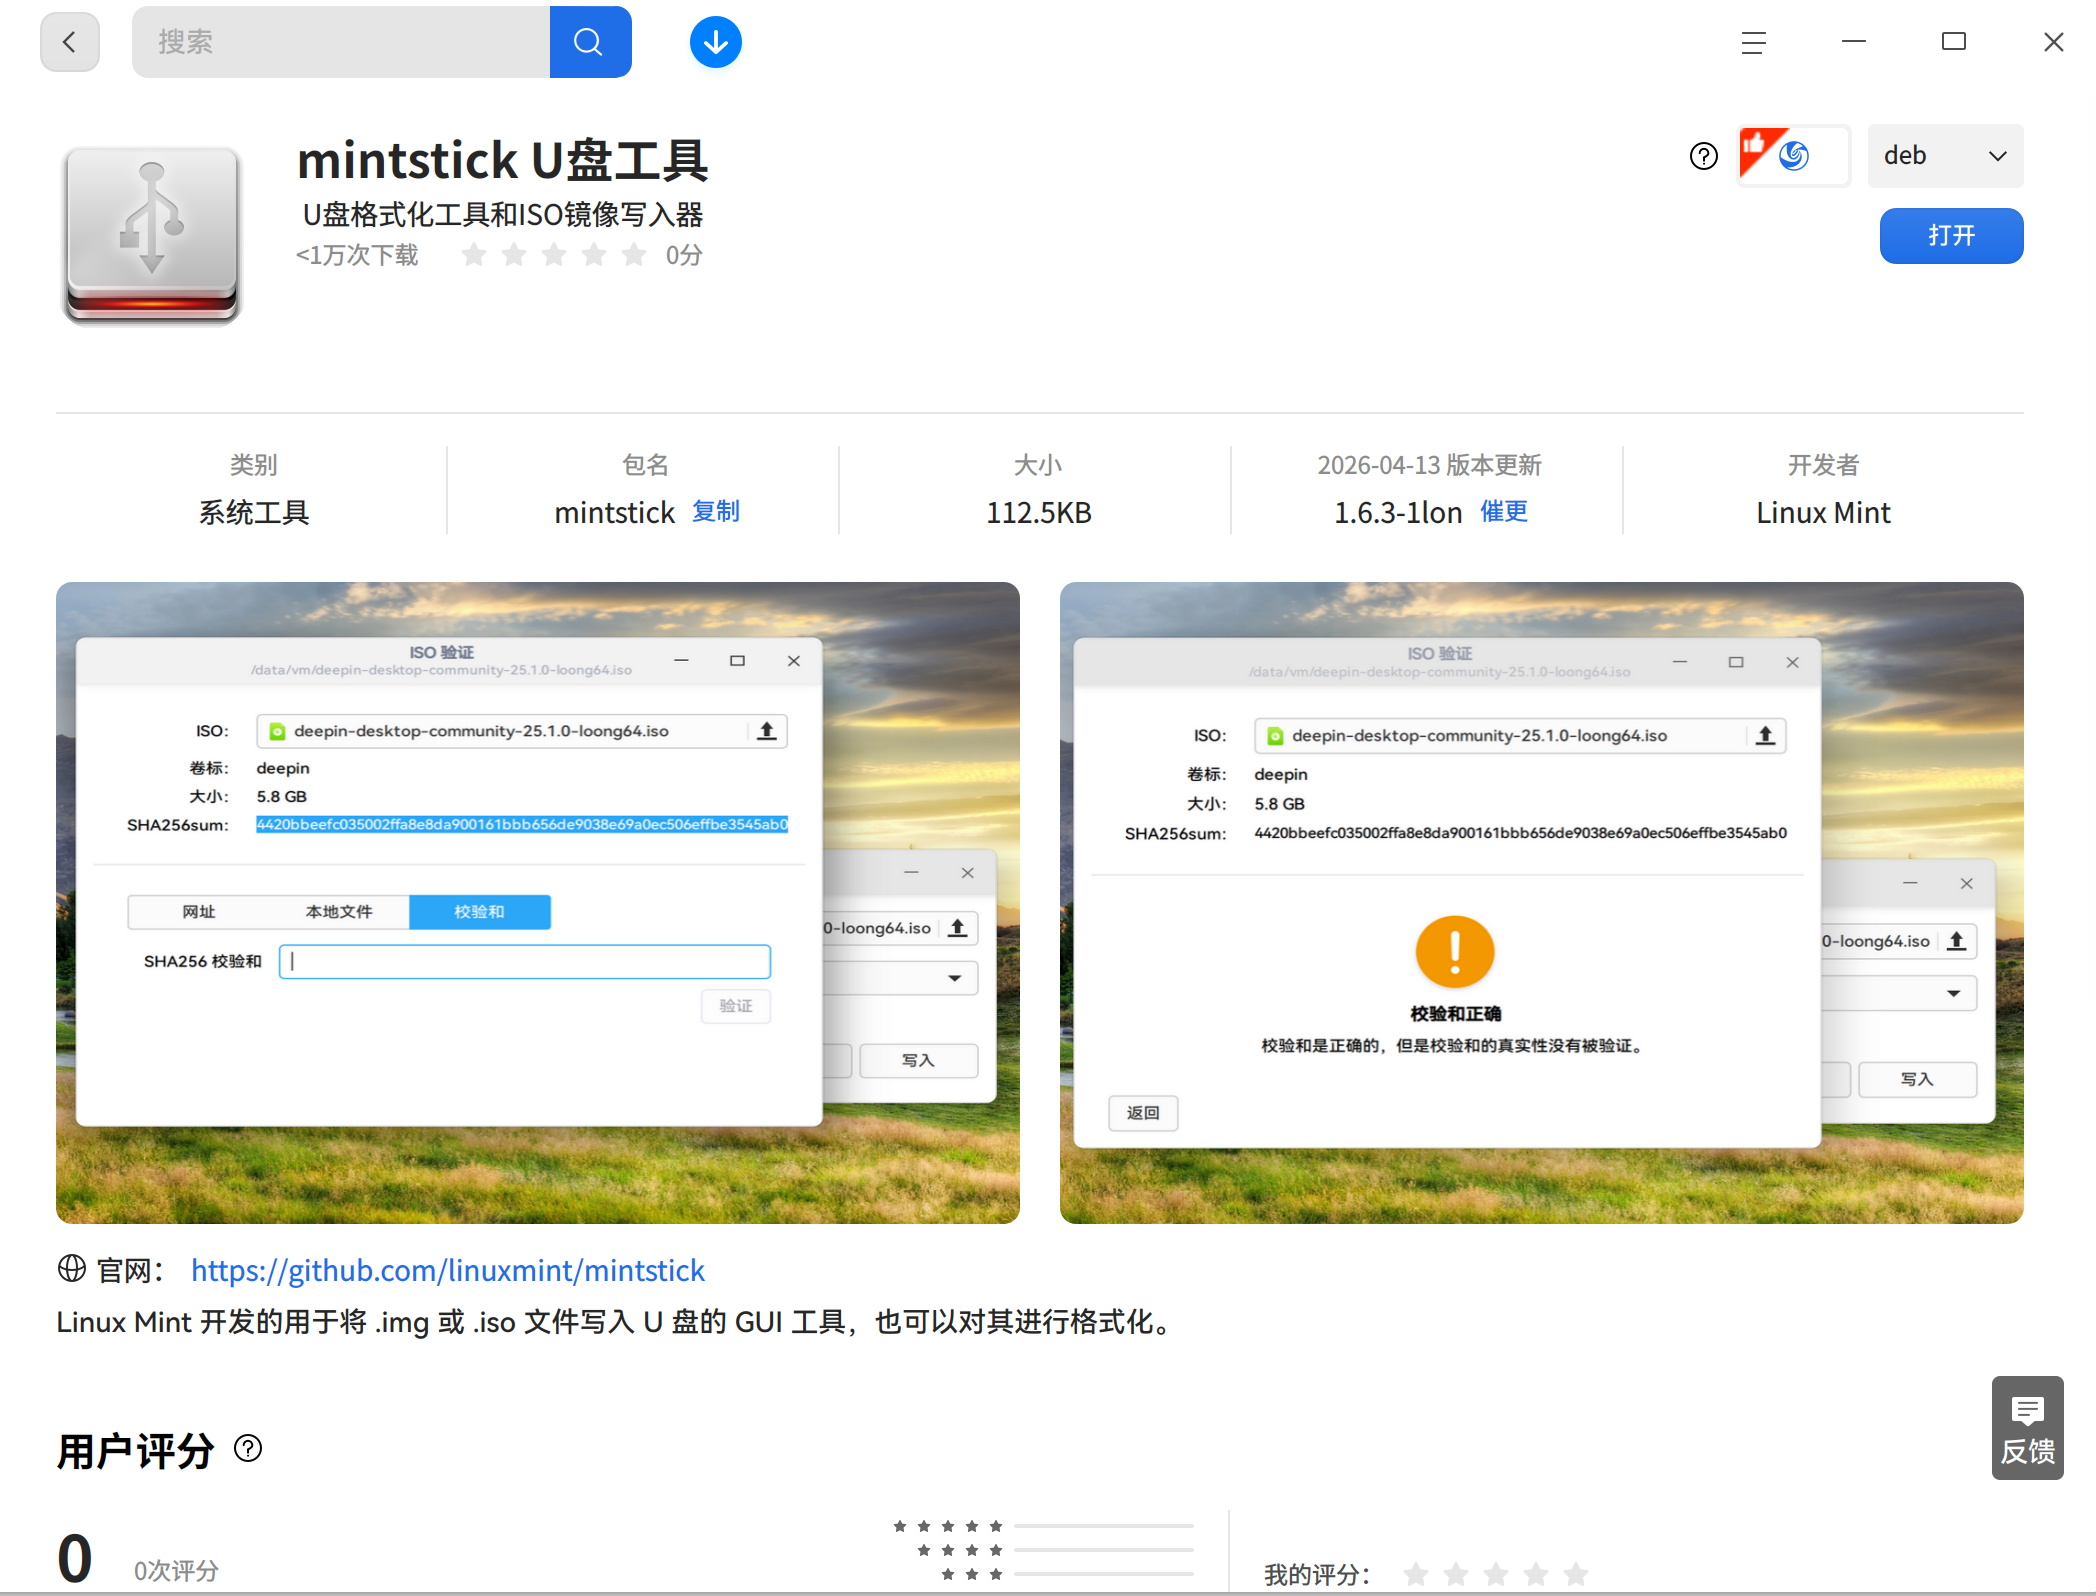Open the 反馈 feedback panel

pos(2027,1428)
